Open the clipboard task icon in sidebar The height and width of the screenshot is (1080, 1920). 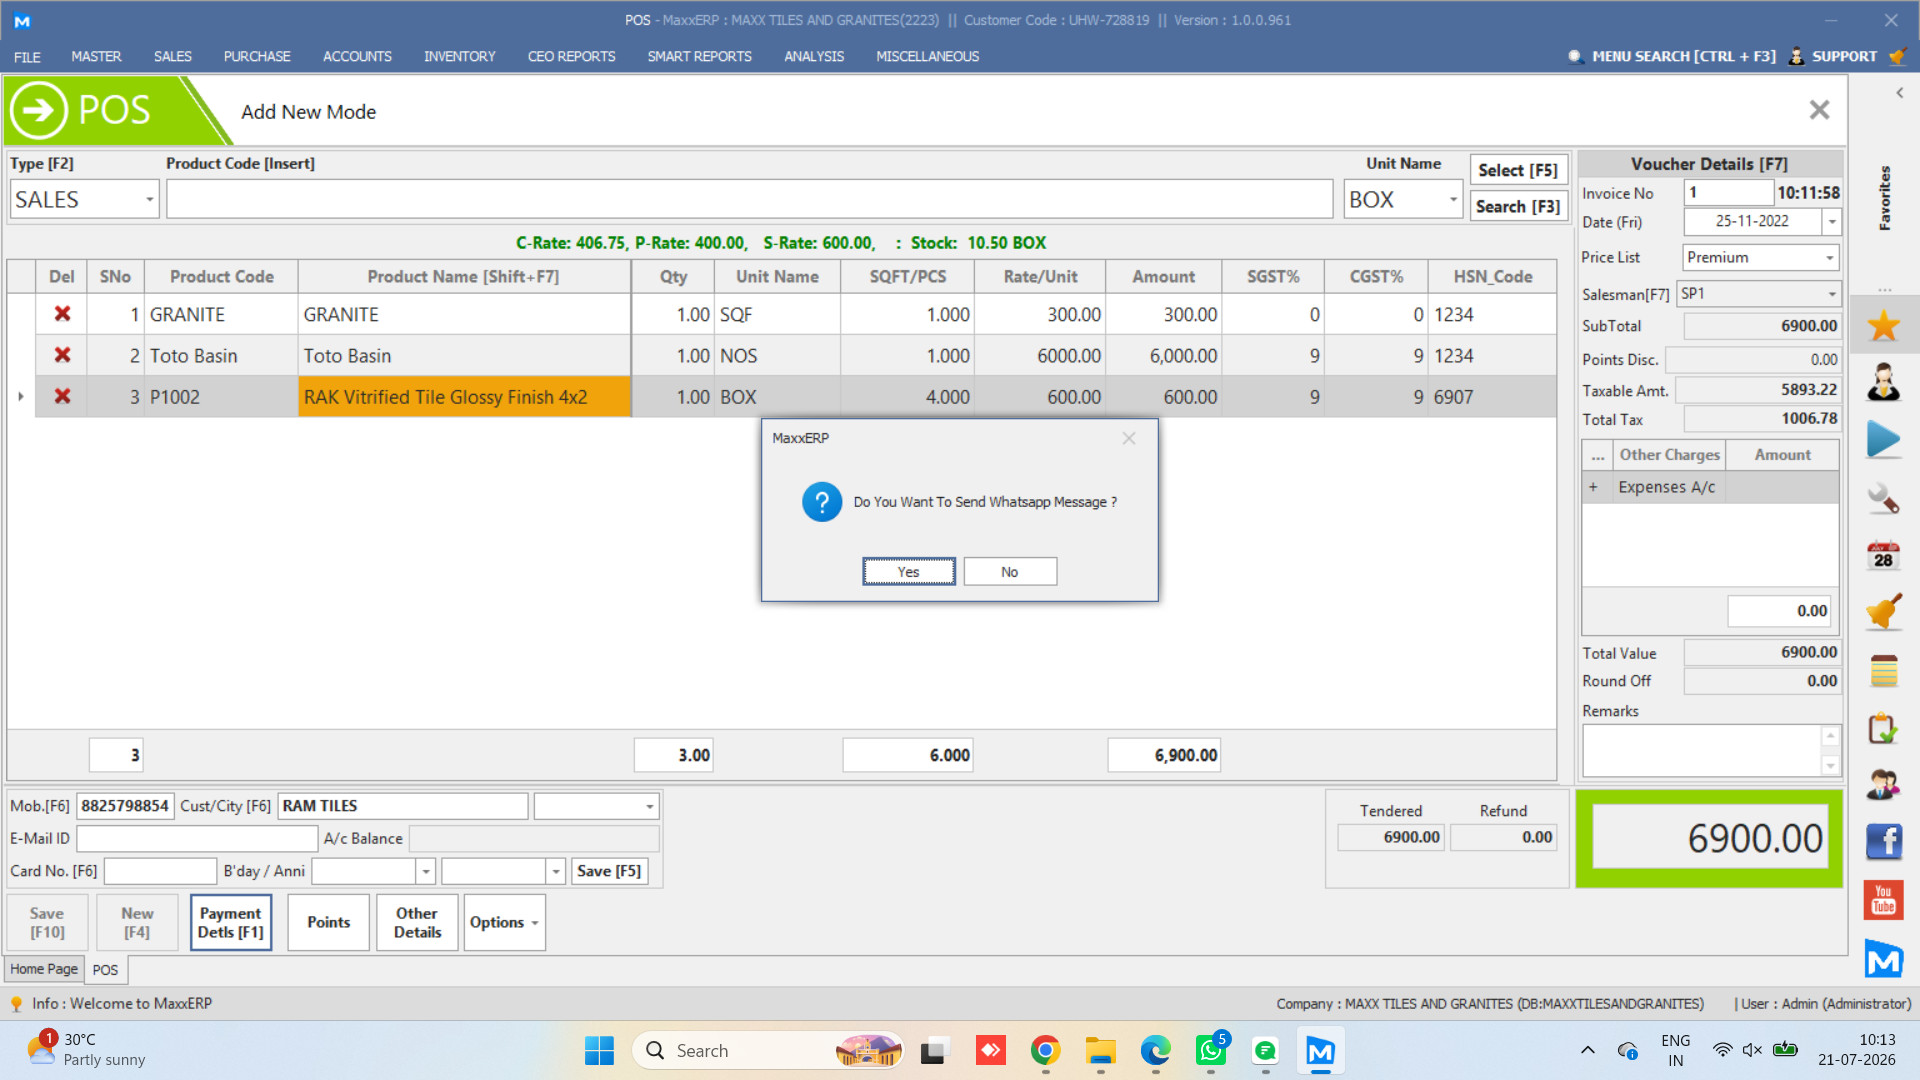(1883, 728)
